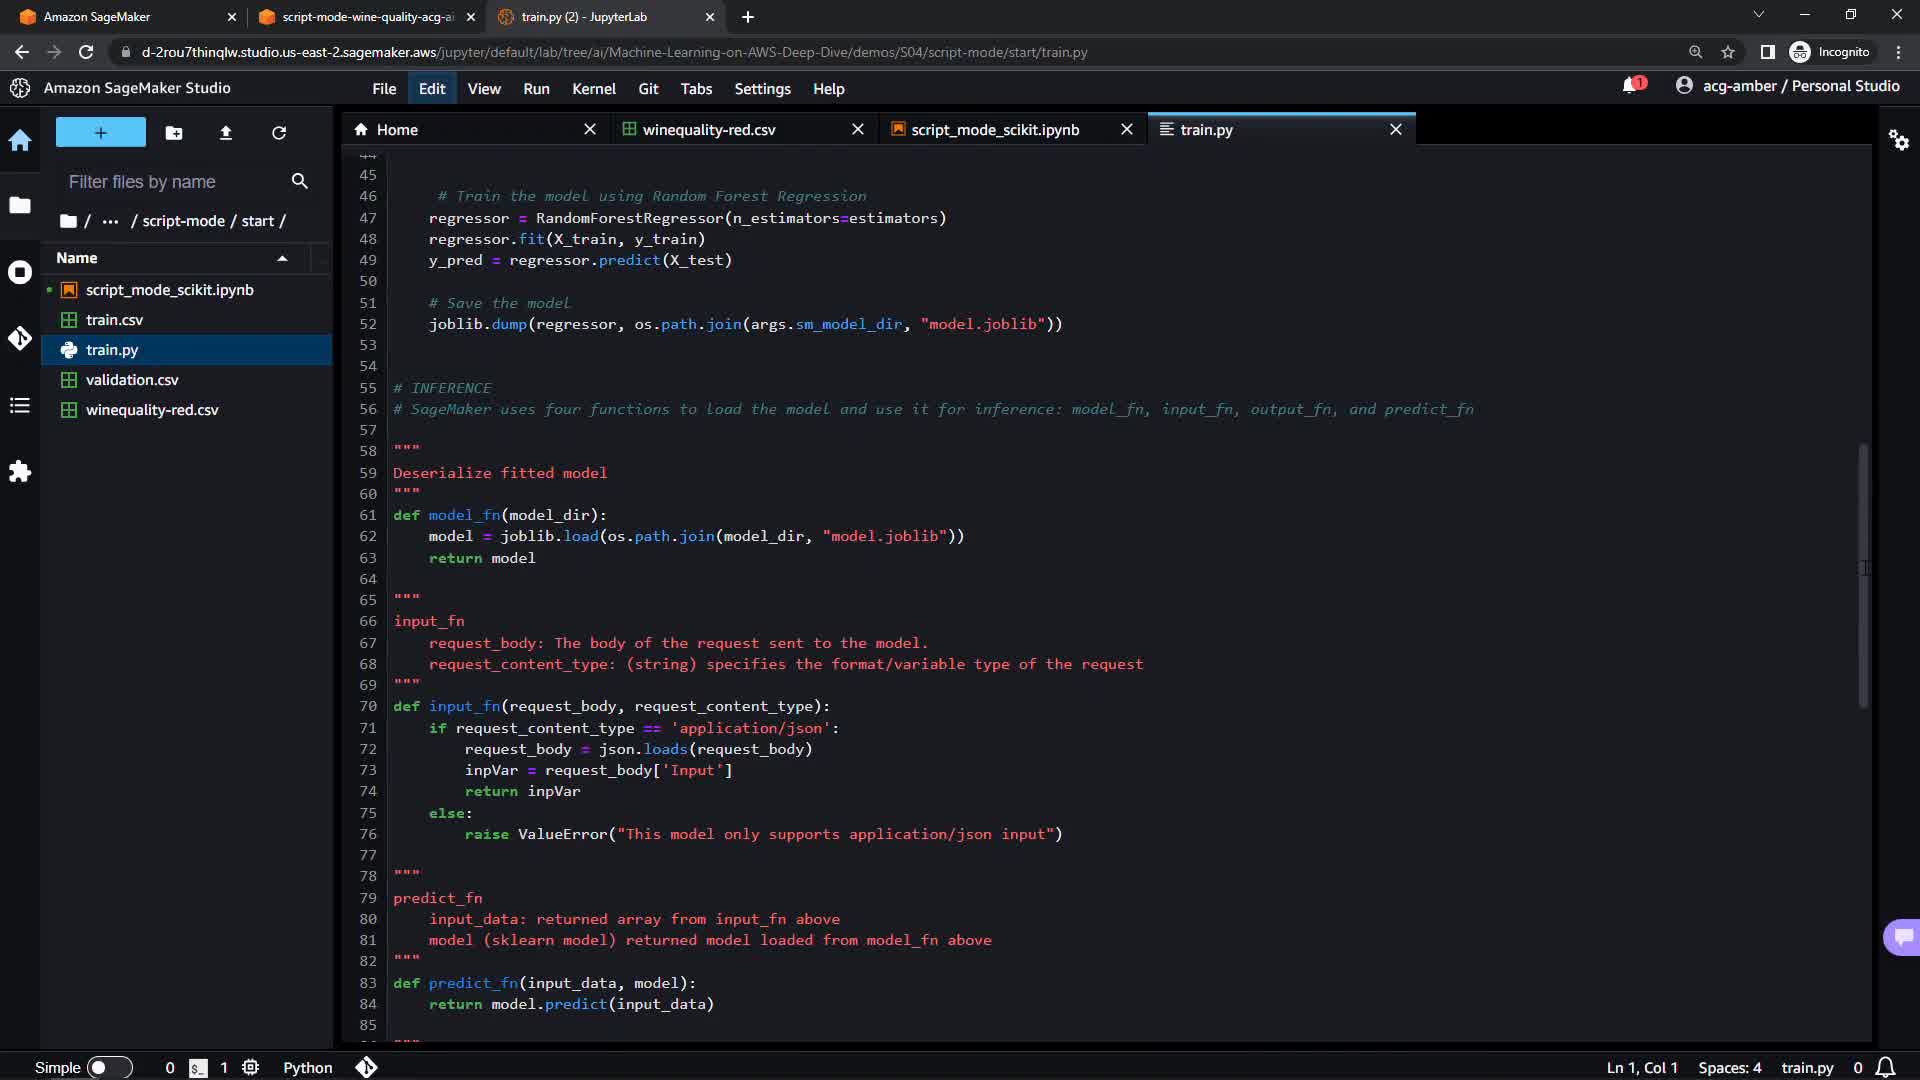Screen dimensions: 1920x1080
Task: Expand the collapsed breadcrumb ellipsis path
Action: click(110, 221)
